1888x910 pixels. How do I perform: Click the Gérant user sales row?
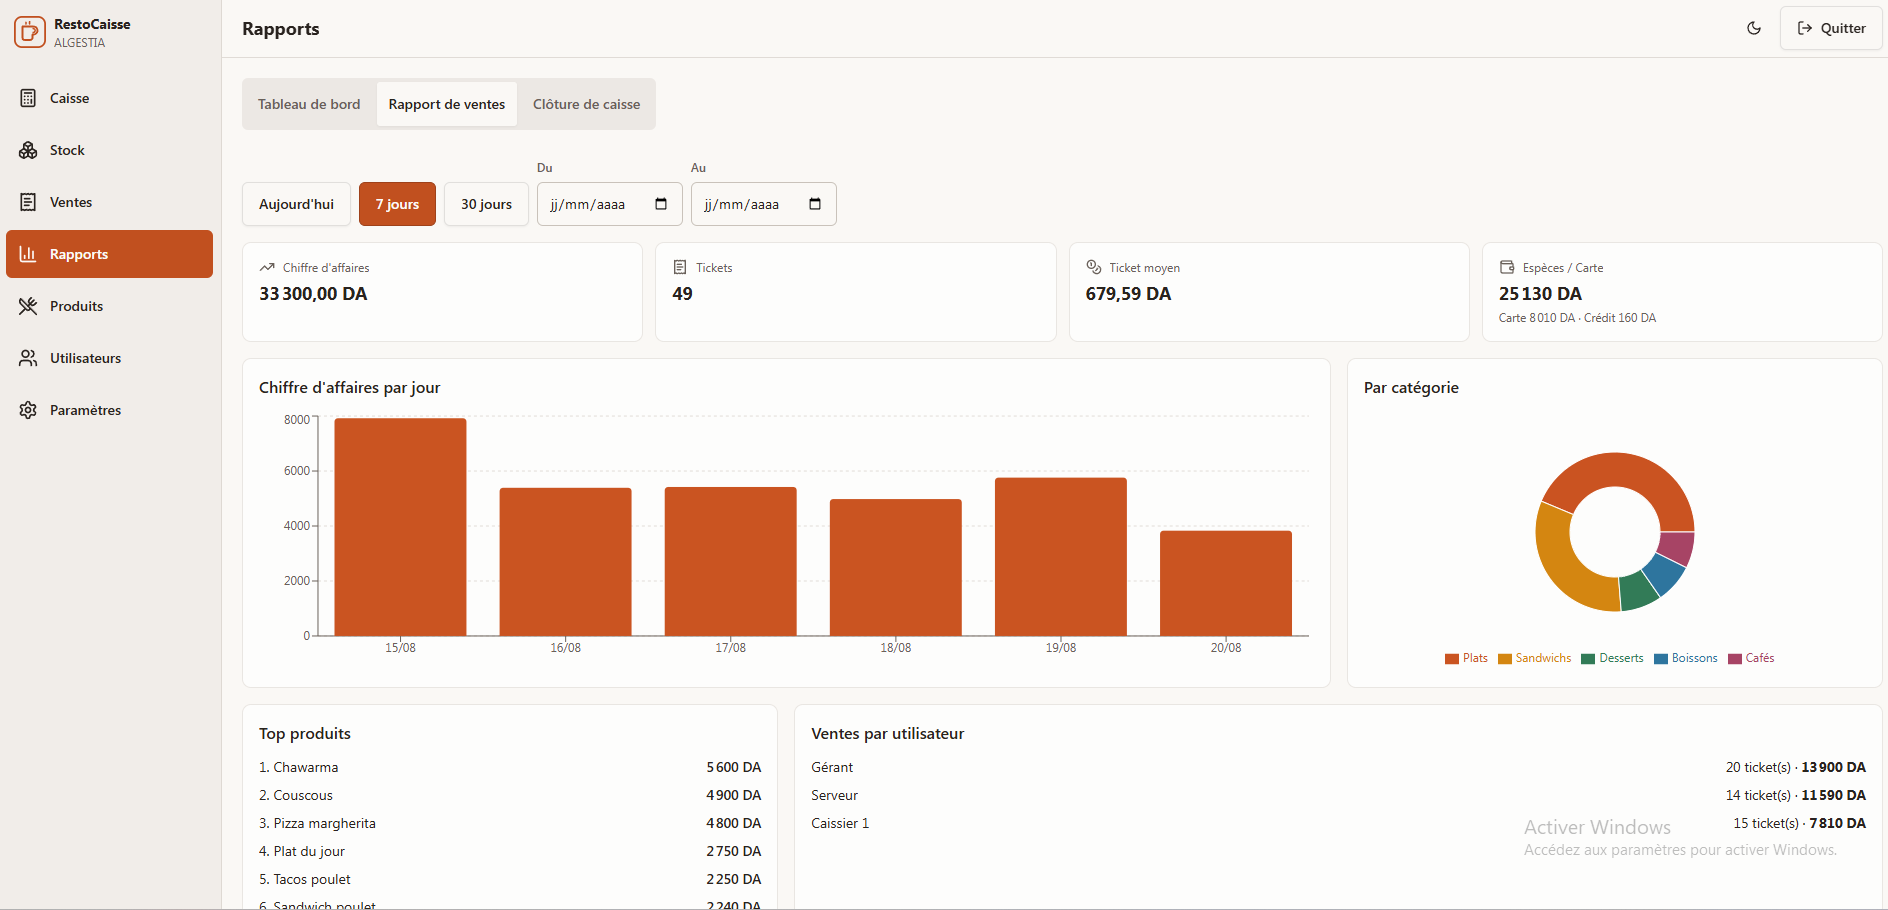coord(1338,767)
